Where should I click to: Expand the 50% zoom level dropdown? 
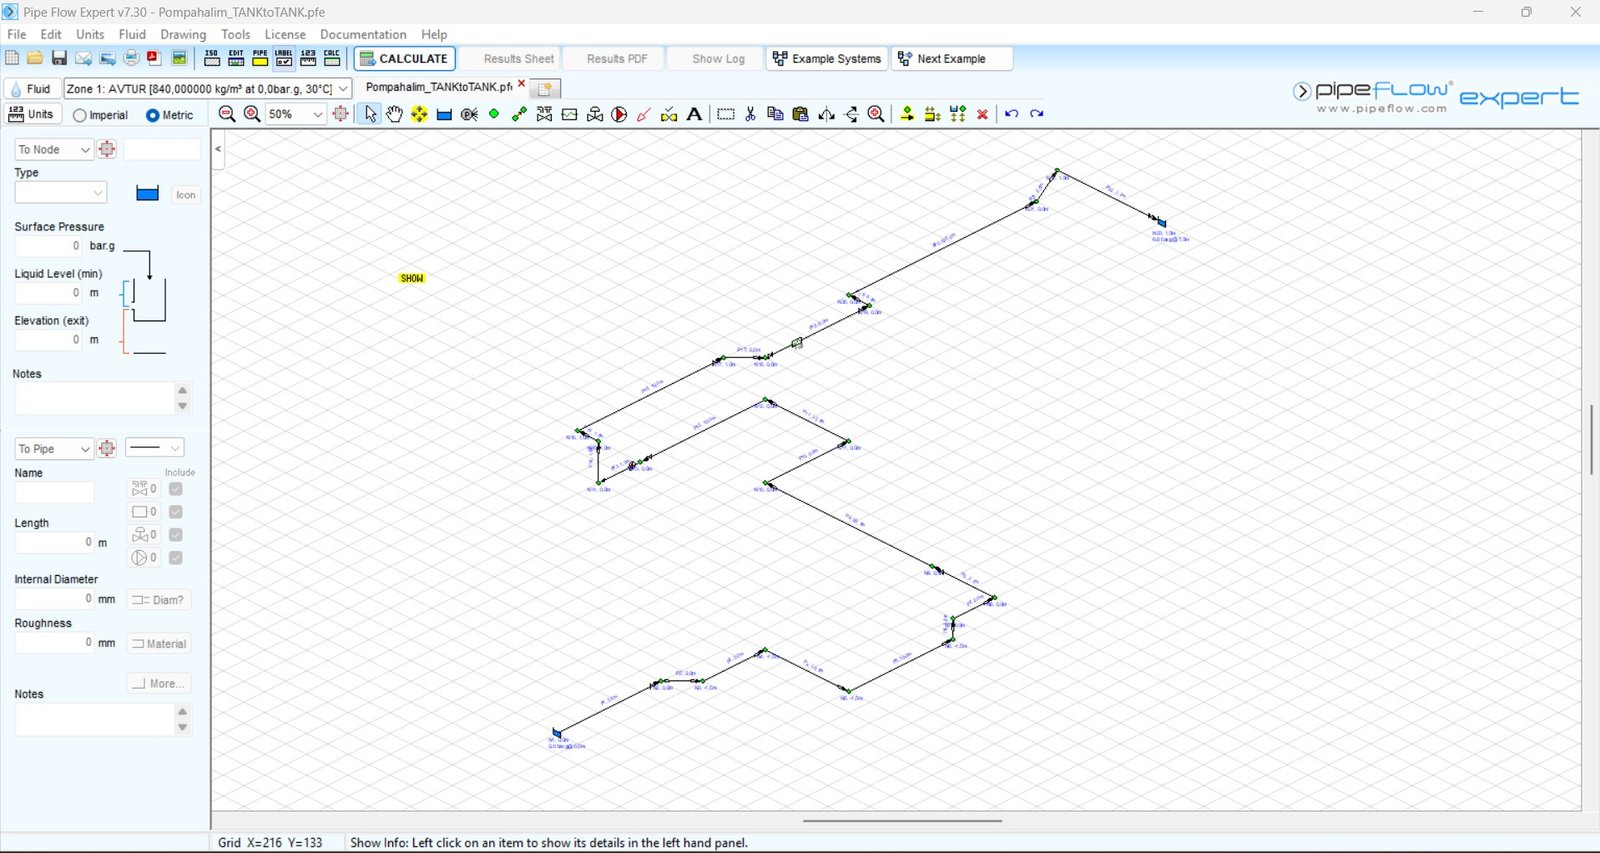[318, 114]
